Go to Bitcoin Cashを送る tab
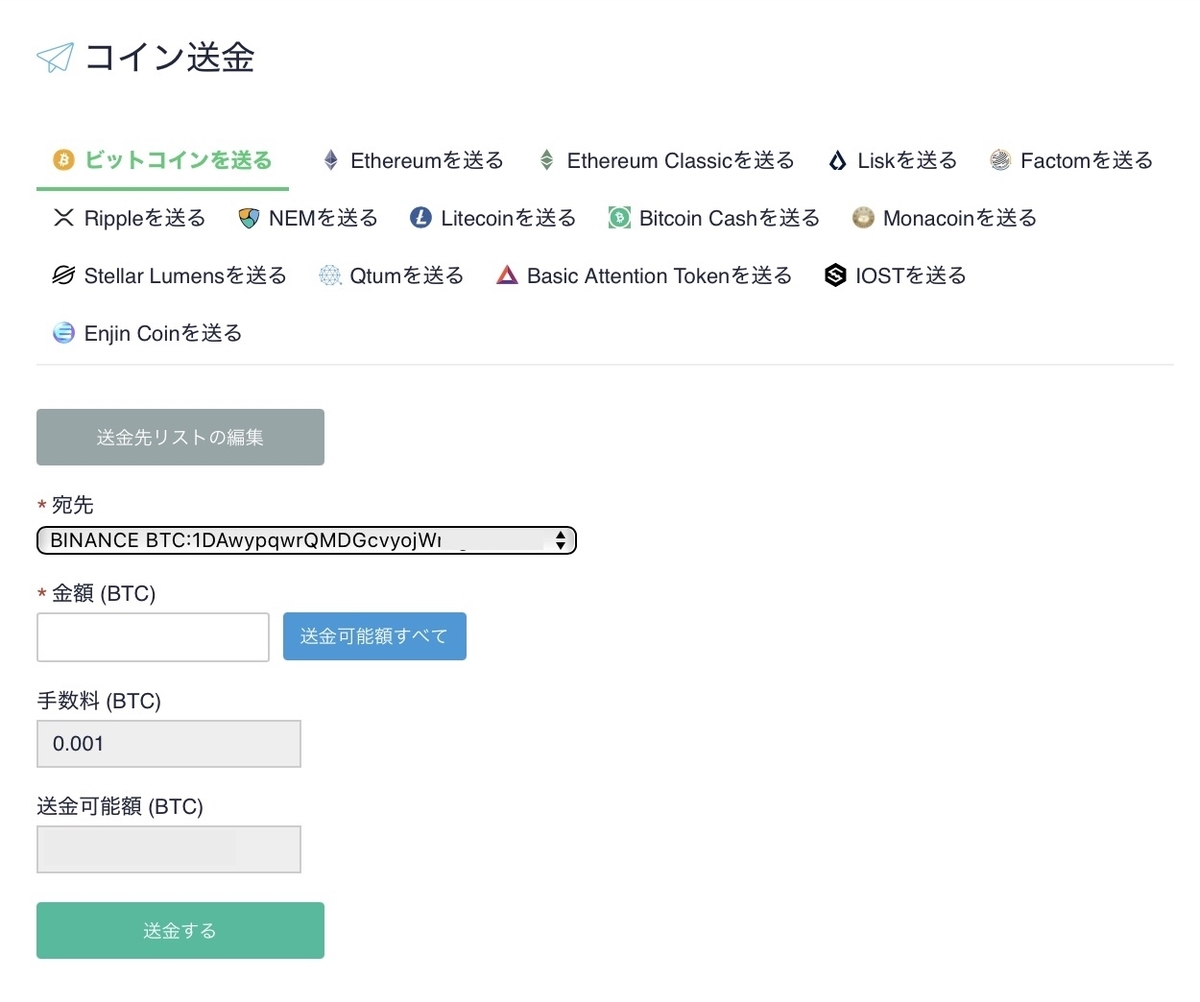1200x1002 pixels. [x=715, y=218]
